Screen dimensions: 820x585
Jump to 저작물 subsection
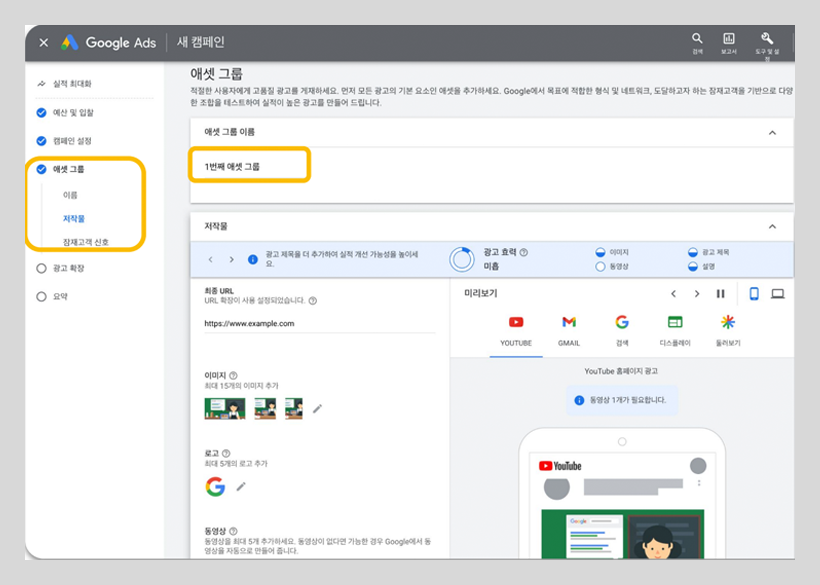[74, 219]
